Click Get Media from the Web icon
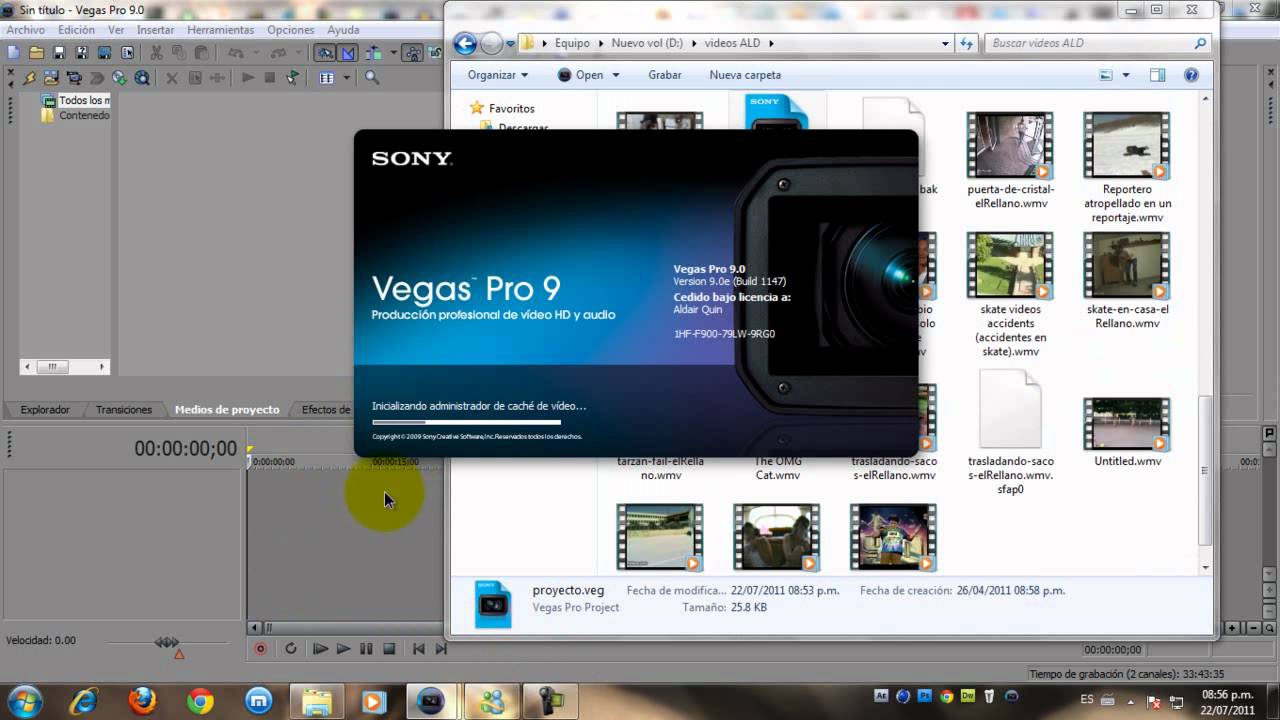The width and height of the screenshot is (1280, 720). click(142, 77)
